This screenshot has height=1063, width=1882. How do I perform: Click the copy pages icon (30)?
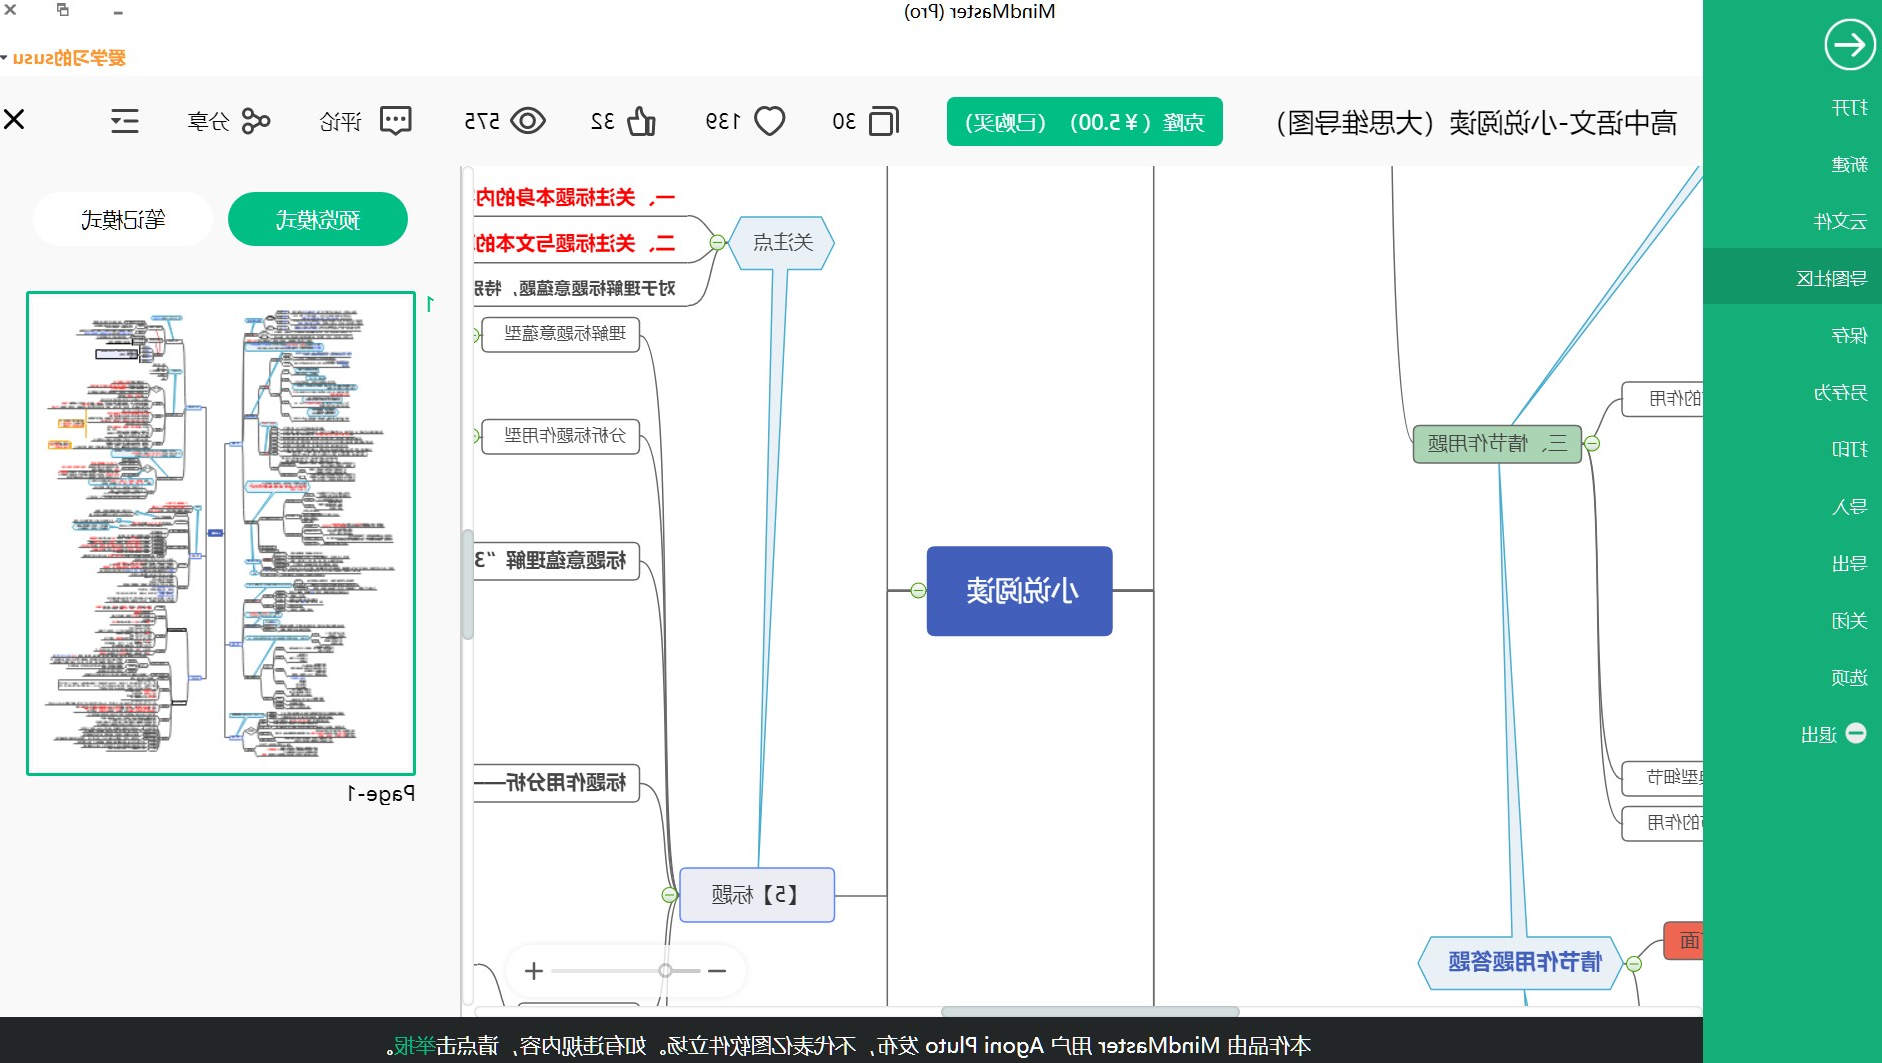tap(884, 121)
